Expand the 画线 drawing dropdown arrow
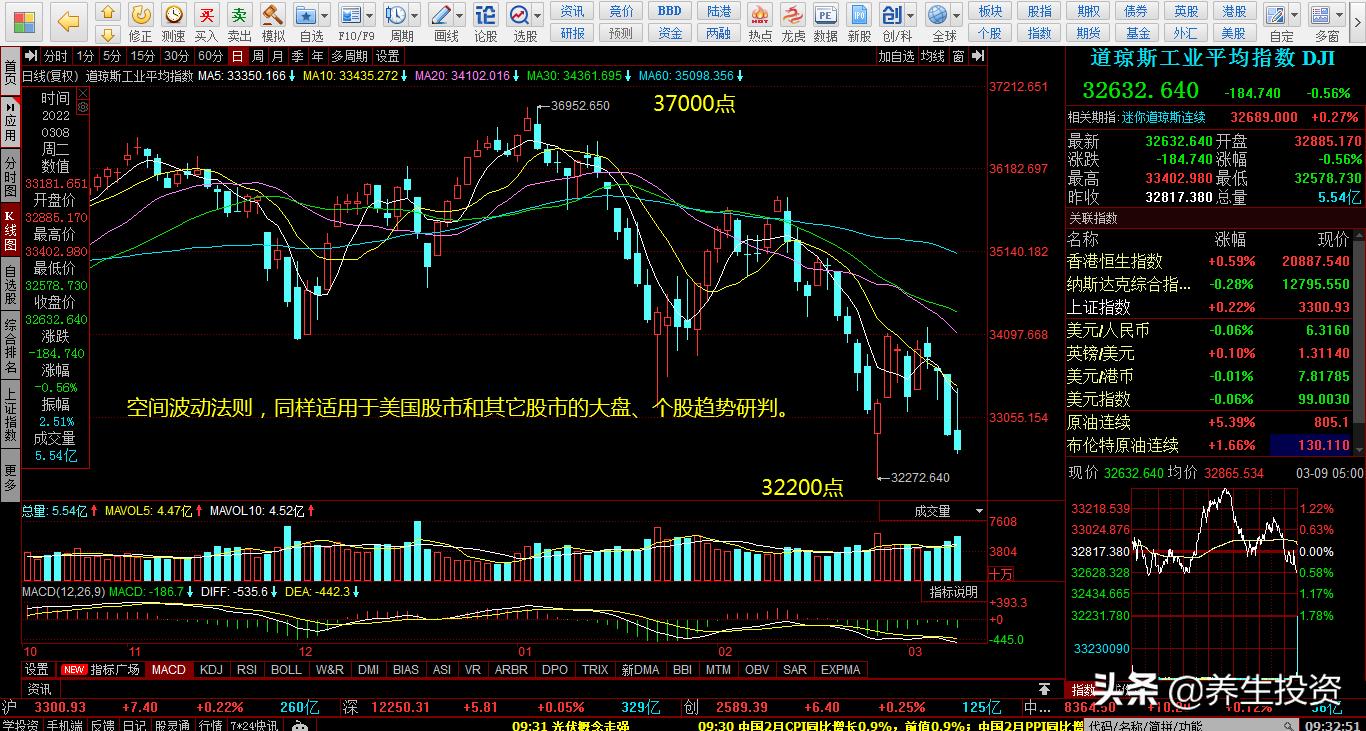The width and height of the screenshot is (1366, 731). (460, 15)
